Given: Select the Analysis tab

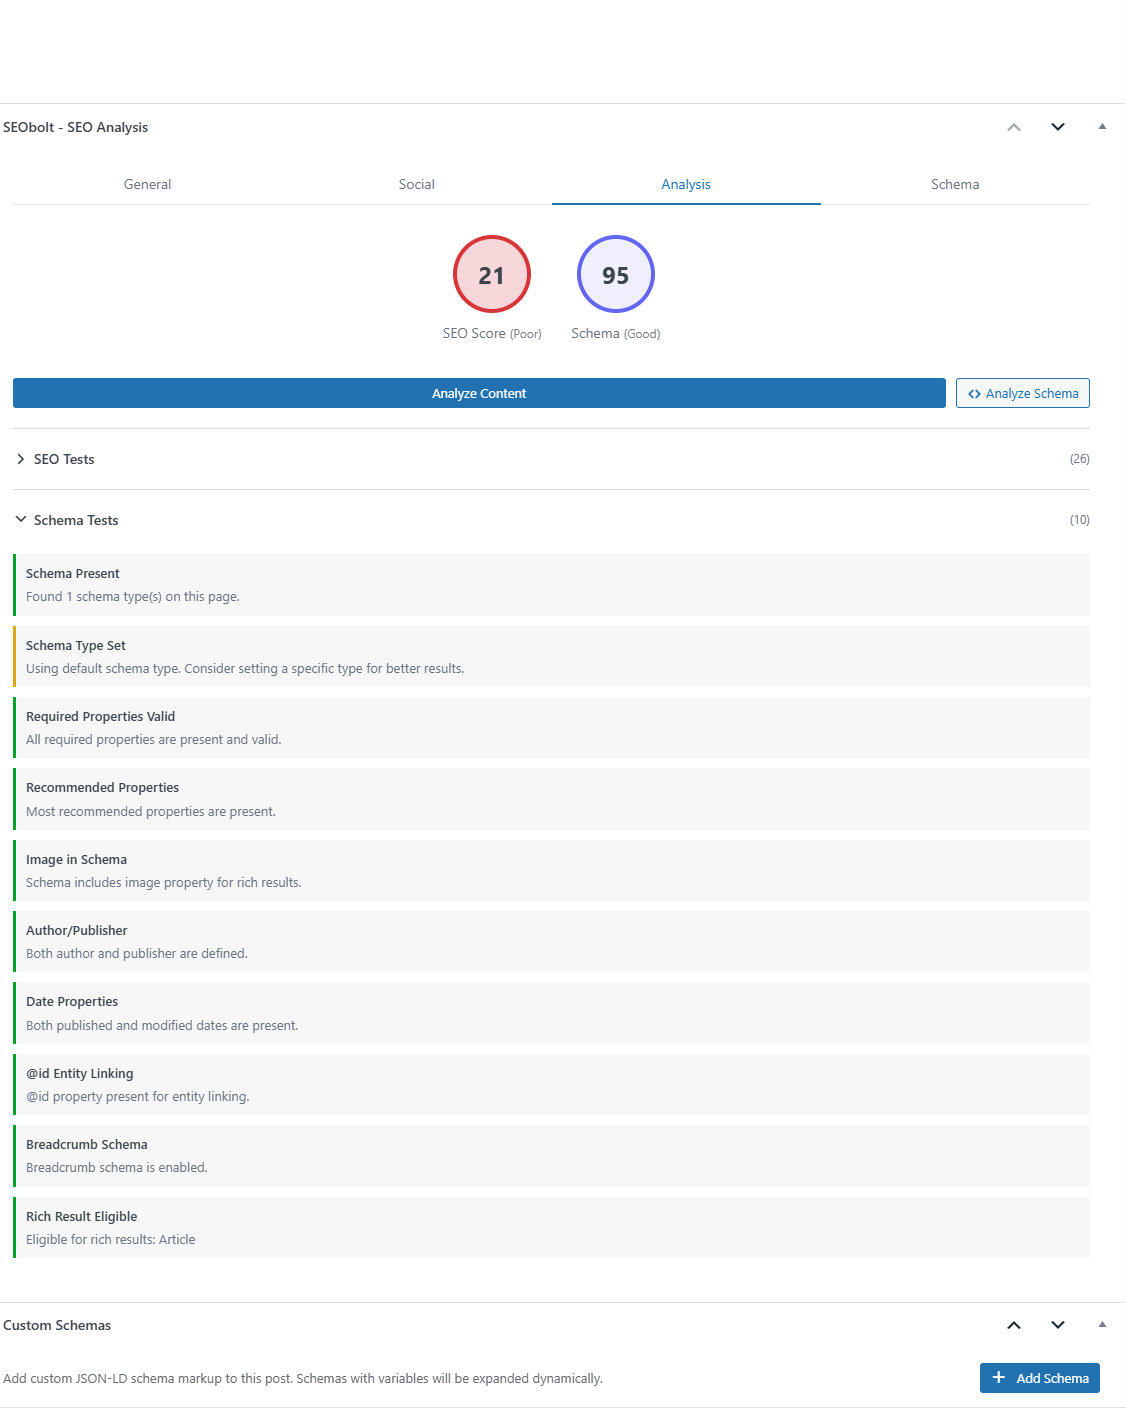Looking at the screenshot, I should pyautogui.click(x=685, y=184).
